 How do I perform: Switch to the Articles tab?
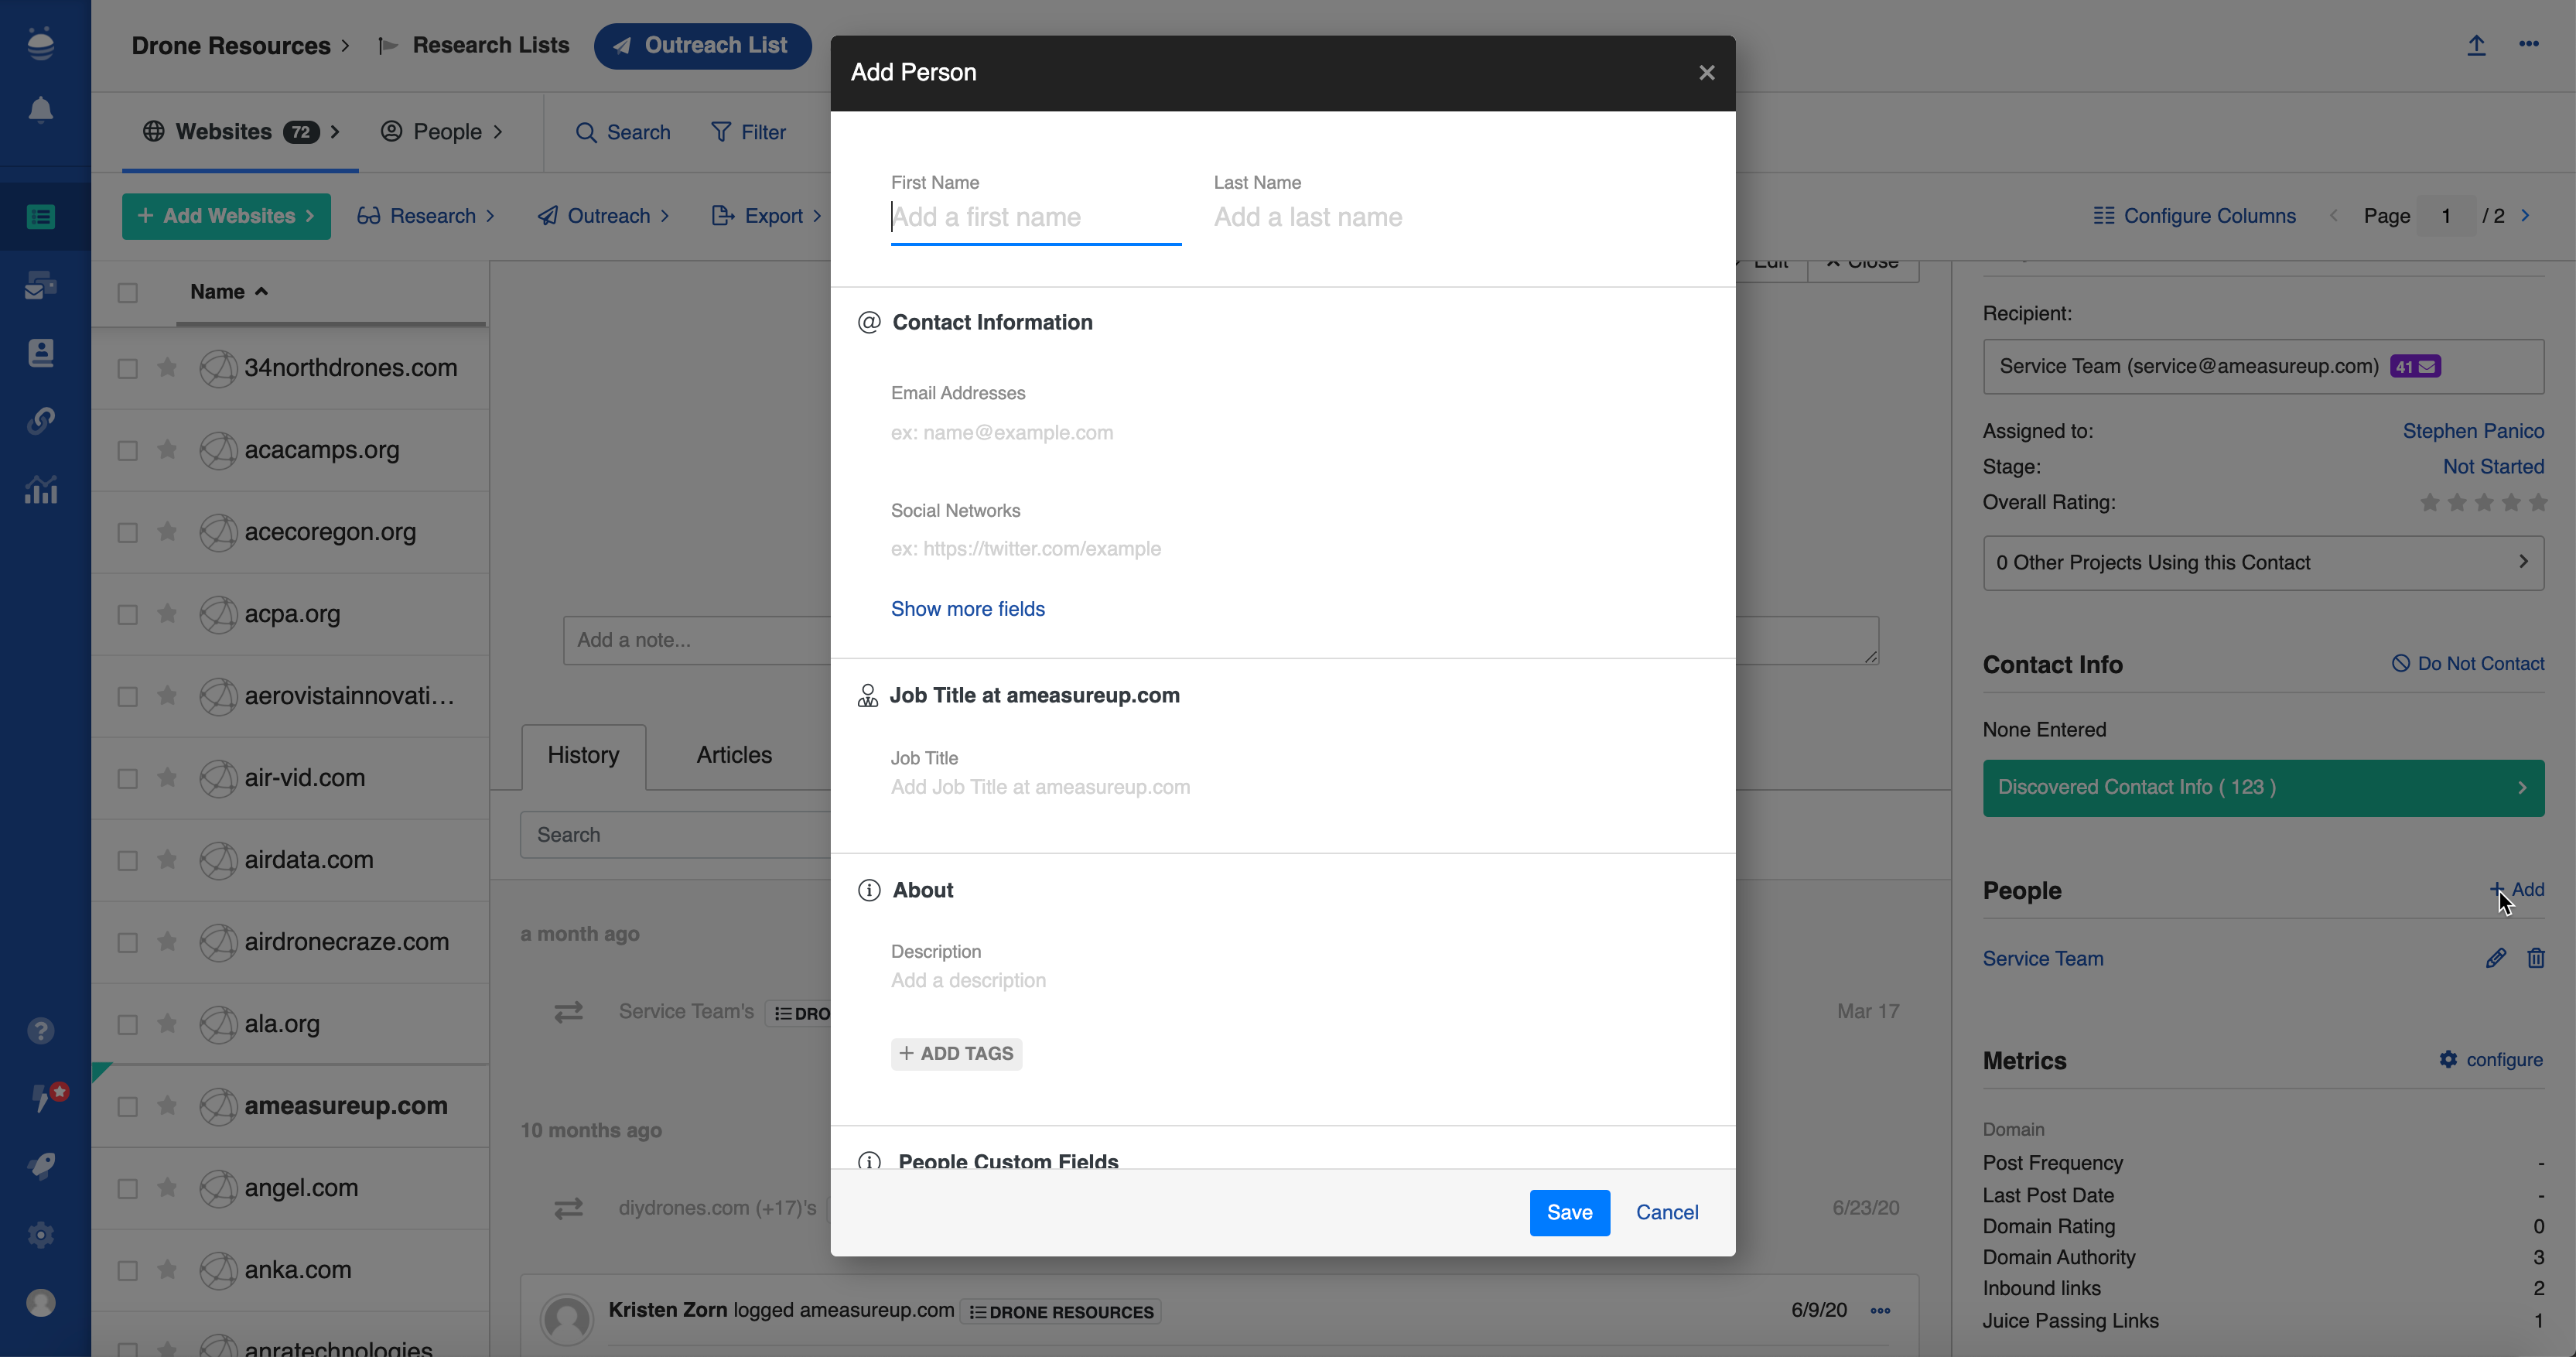(x=734, y=755)
